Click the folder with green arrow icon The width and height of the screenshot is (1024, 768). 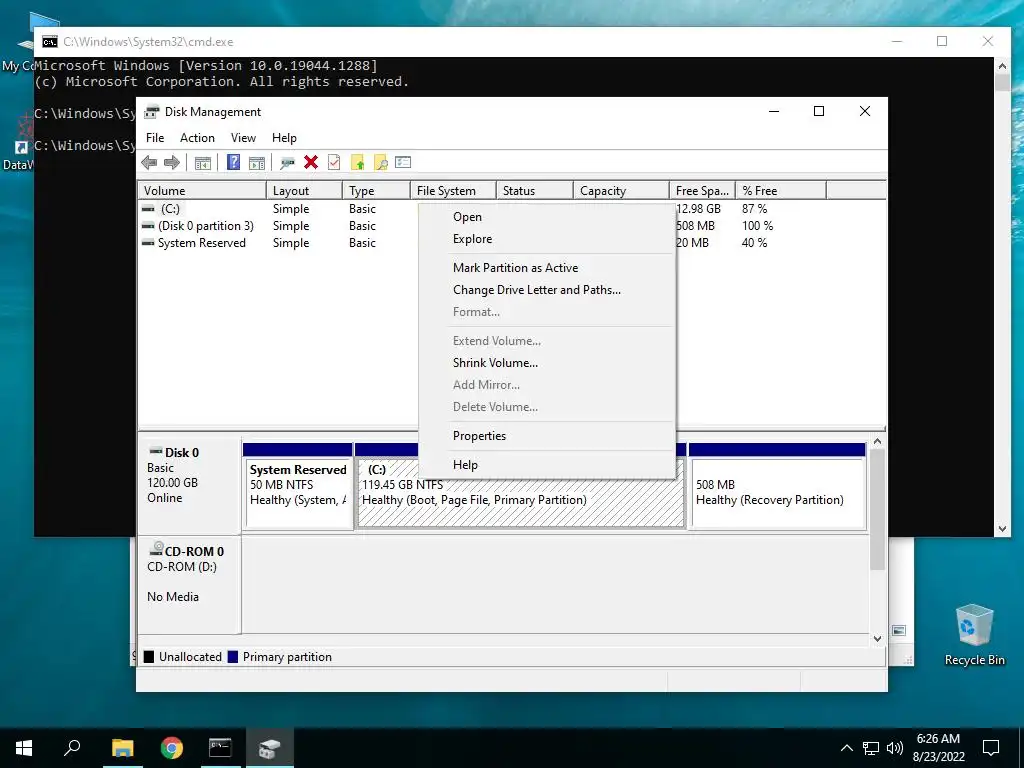pos(357,163)
